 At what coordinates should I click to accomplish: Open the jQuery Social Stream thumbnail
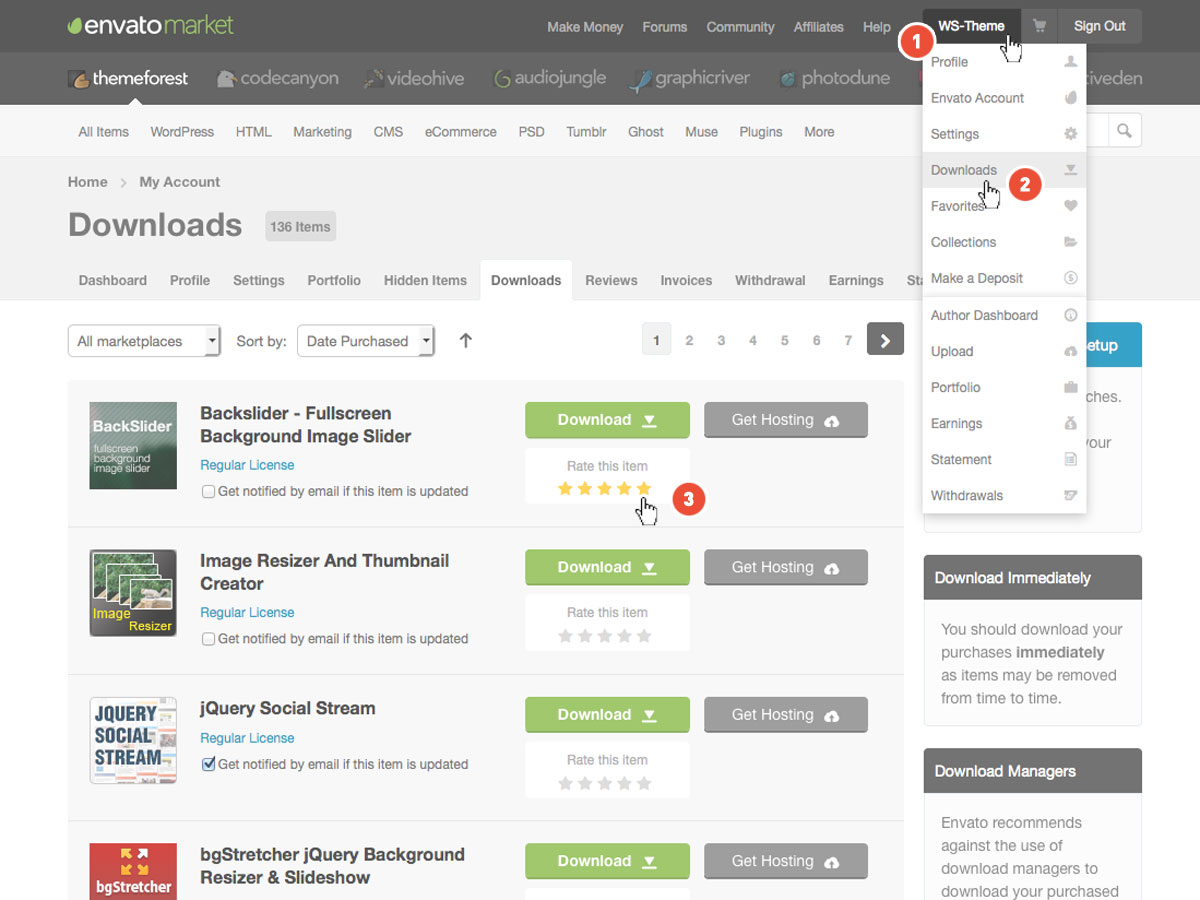coord(133,740)
